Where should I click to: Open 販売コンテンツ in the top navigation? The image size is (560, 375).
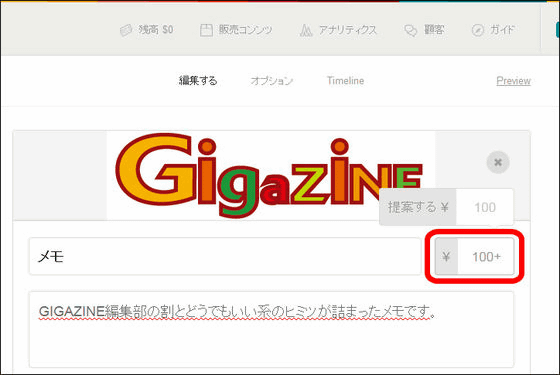click(x=236, y=30)
